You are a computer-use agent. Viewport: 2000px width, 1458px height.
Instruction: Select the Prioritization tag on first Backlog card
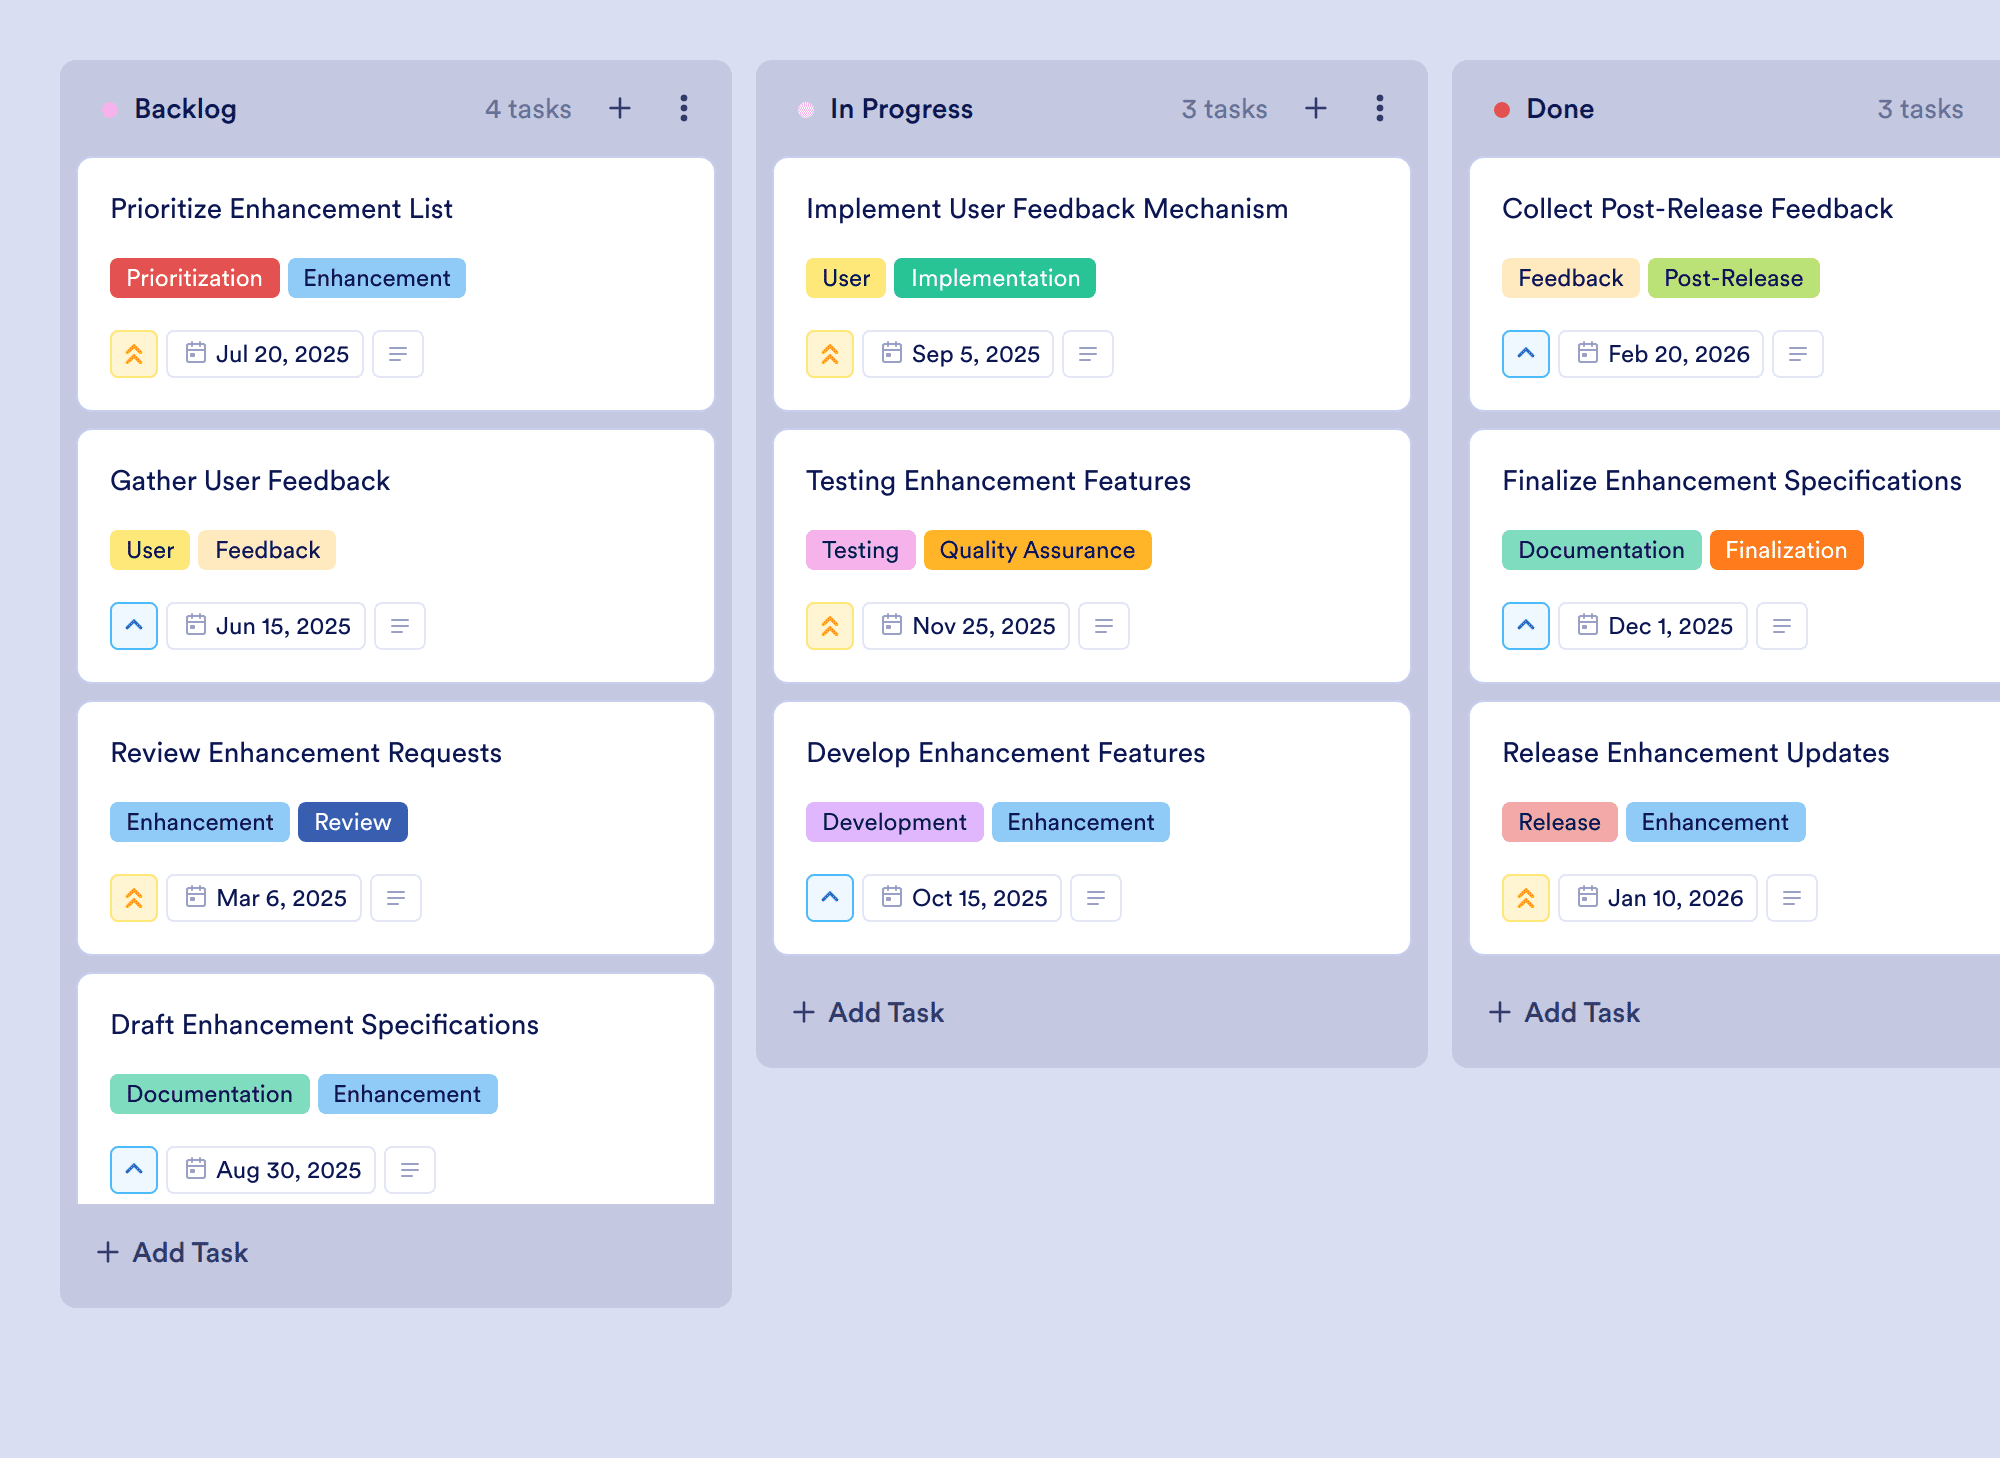(194, 278)
